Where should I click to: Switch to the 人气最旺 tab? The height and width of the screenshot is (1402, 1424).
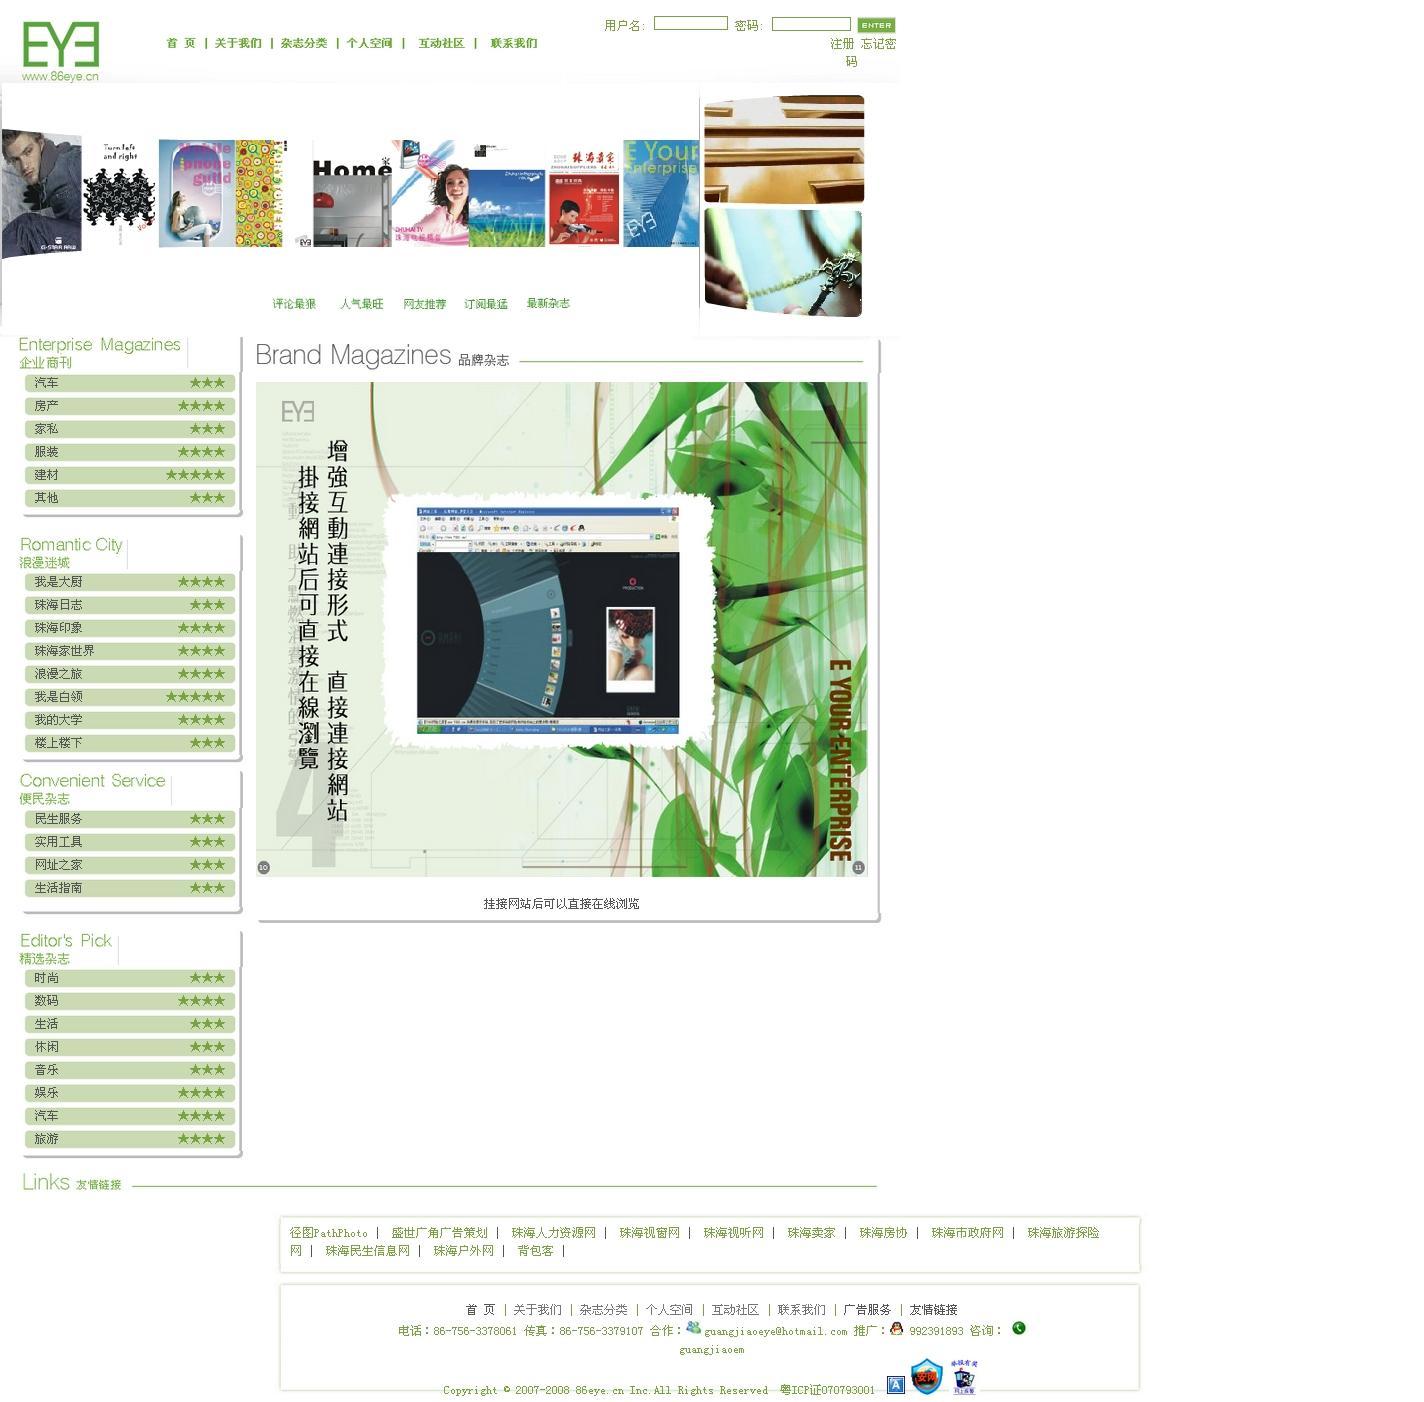(x=361, y=304)
